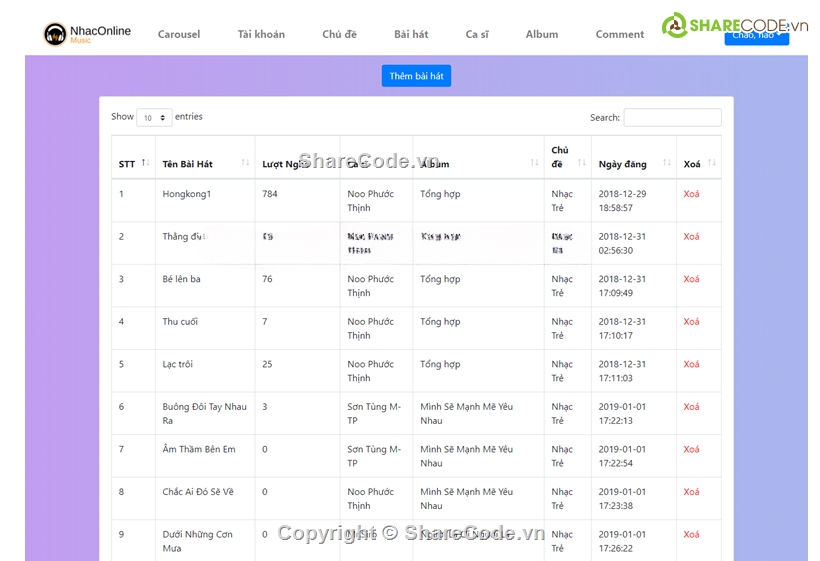
Task: Delete Hongkong1 song via Xoá link
Action: coord(691,194)
